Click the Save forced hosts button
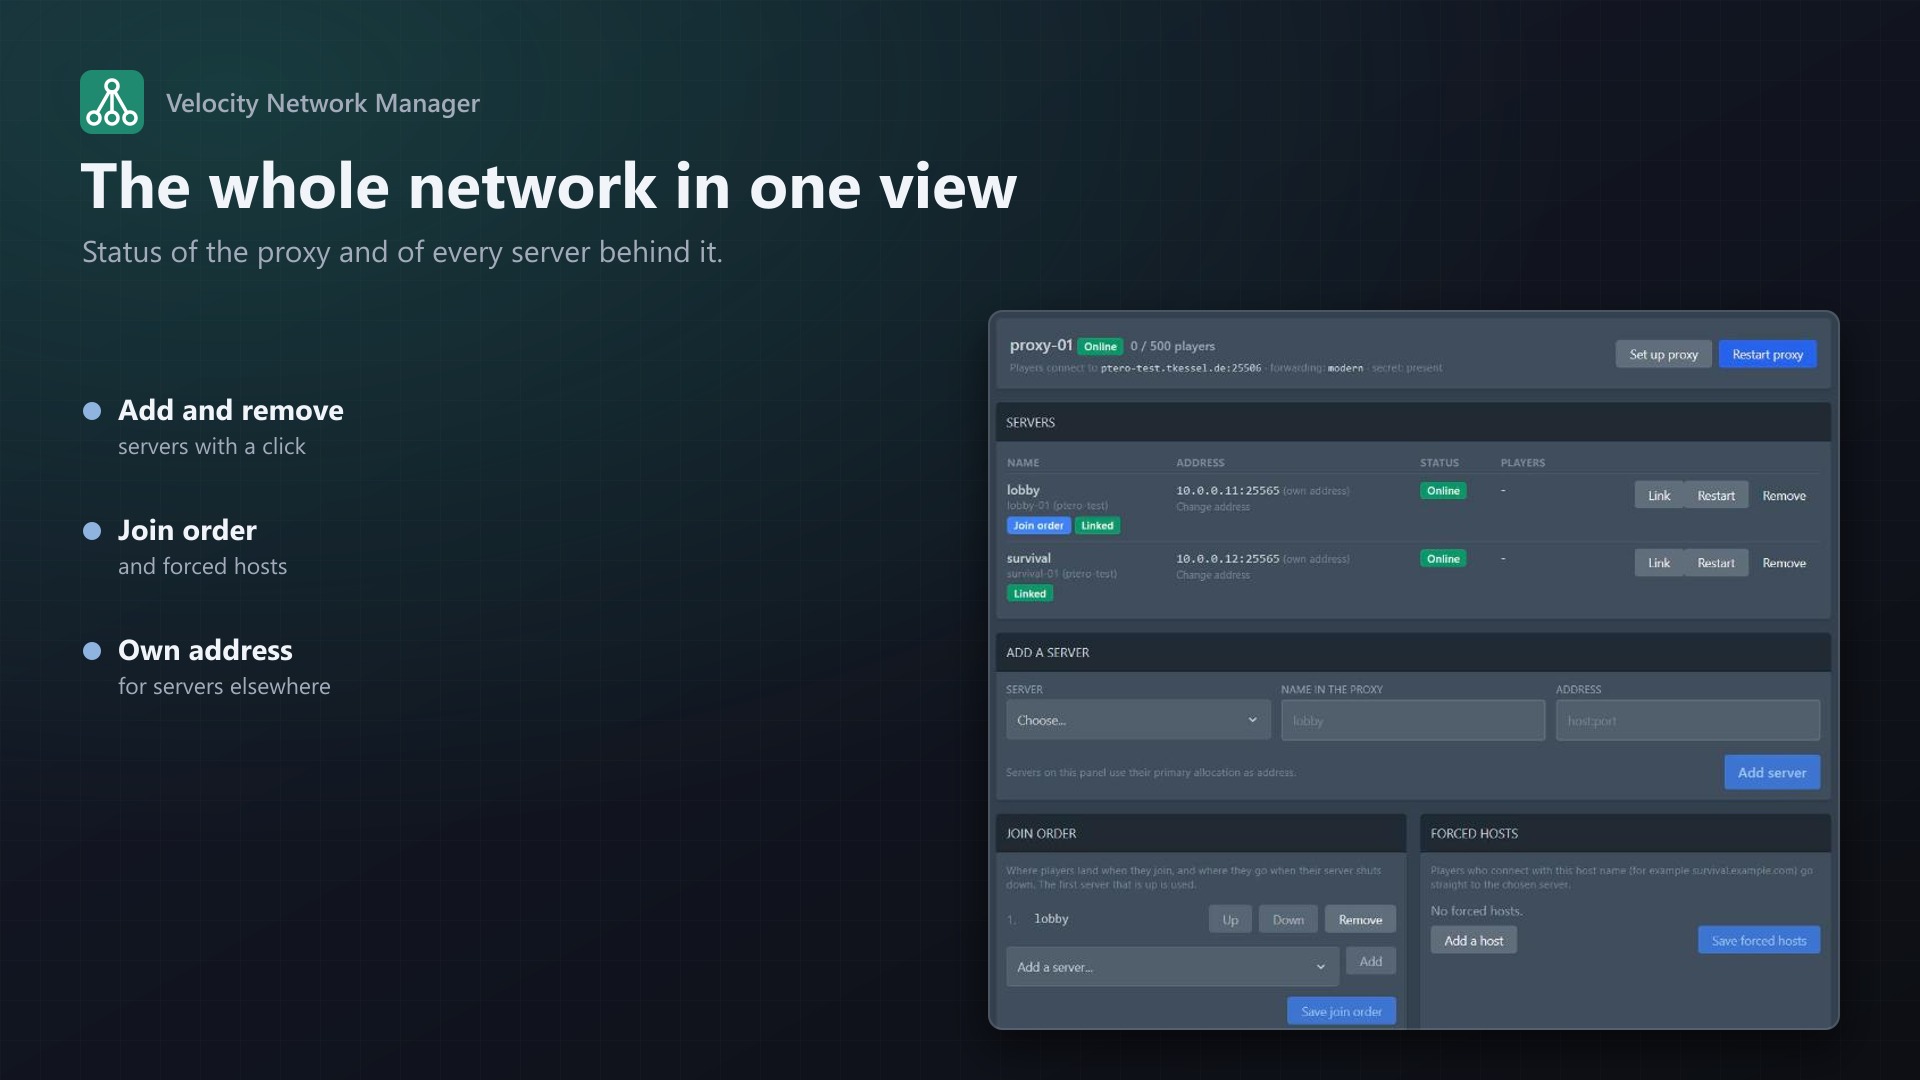 tap(1759, 940)
